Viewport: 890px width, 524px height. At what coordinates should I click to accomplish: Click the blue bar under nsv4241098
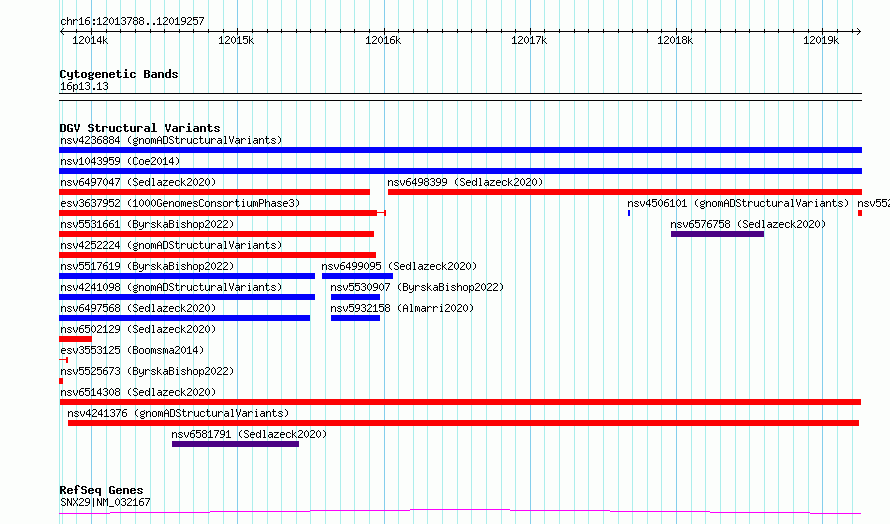point(187,297)
